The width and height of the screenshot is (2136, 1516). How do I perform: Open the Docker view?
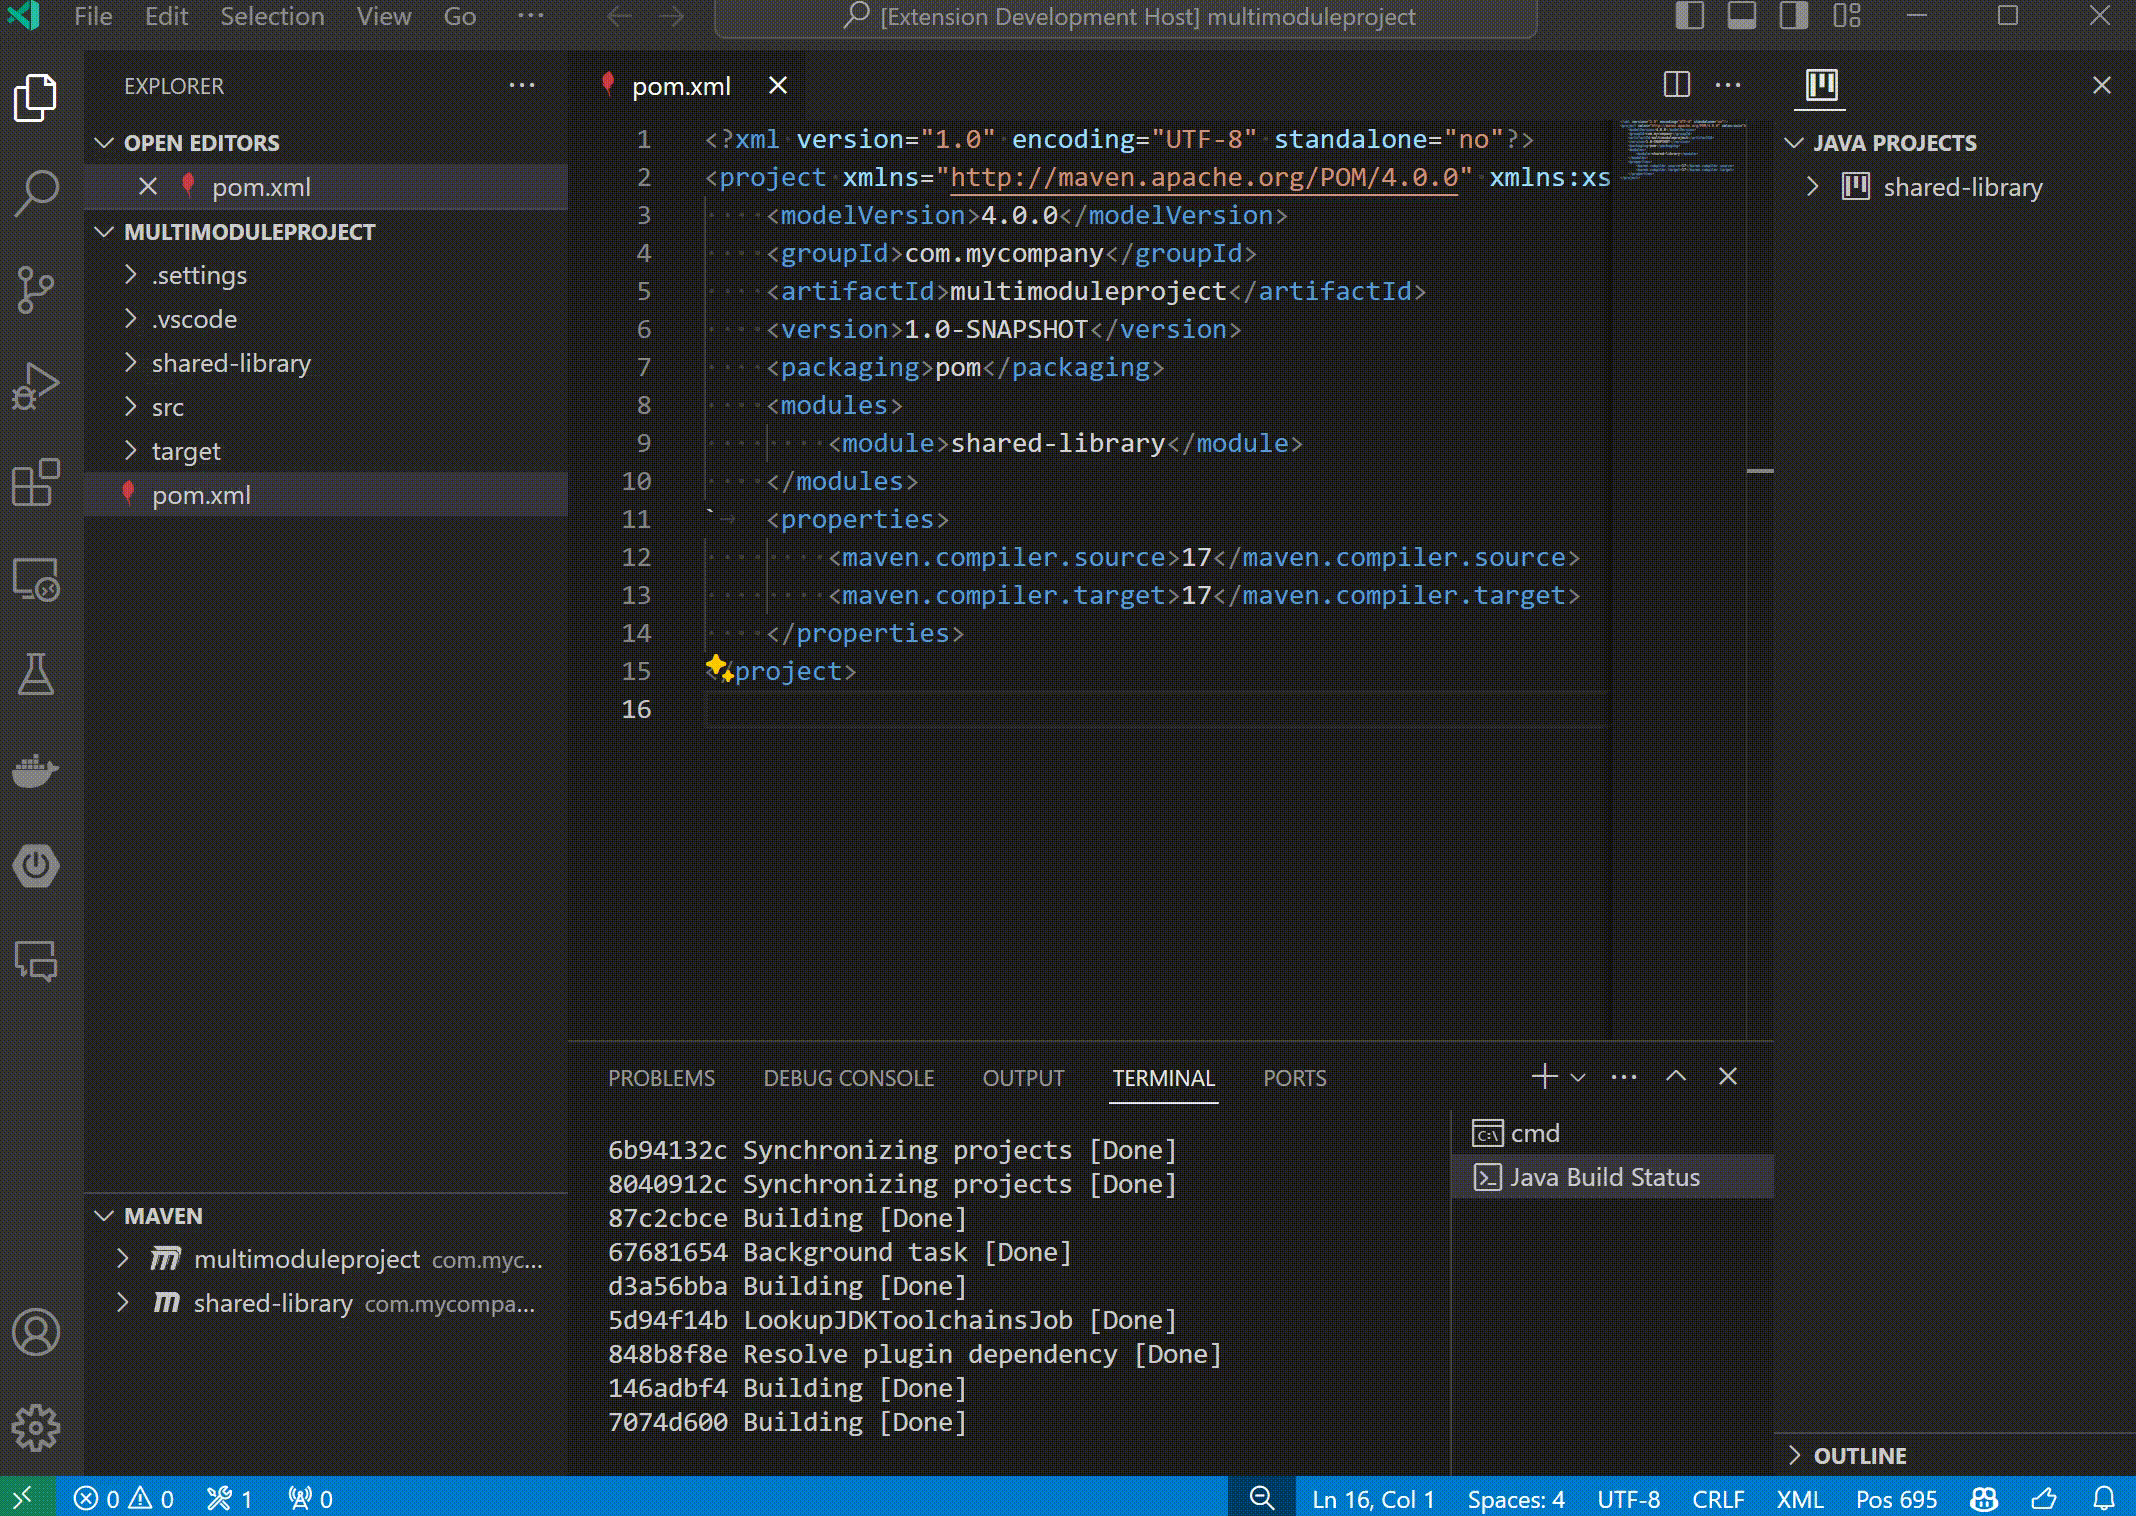36,771
